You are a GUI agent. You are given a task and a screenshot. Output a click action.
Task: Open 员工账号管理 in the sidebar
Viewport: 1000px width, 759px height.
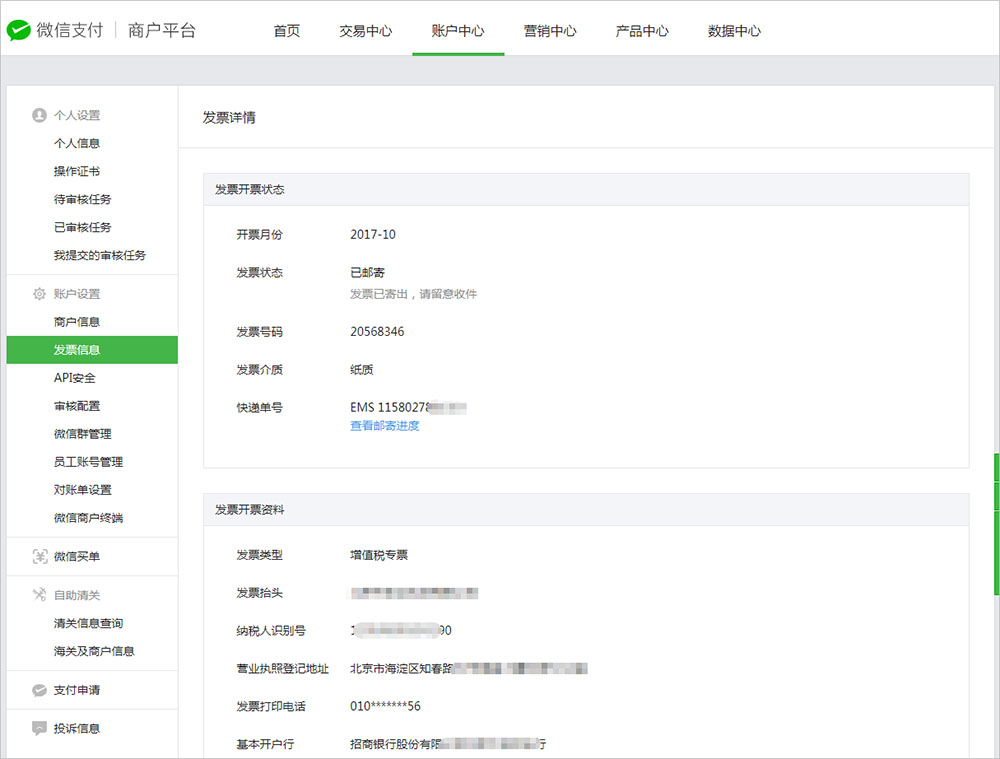click(x=89, y=462)
